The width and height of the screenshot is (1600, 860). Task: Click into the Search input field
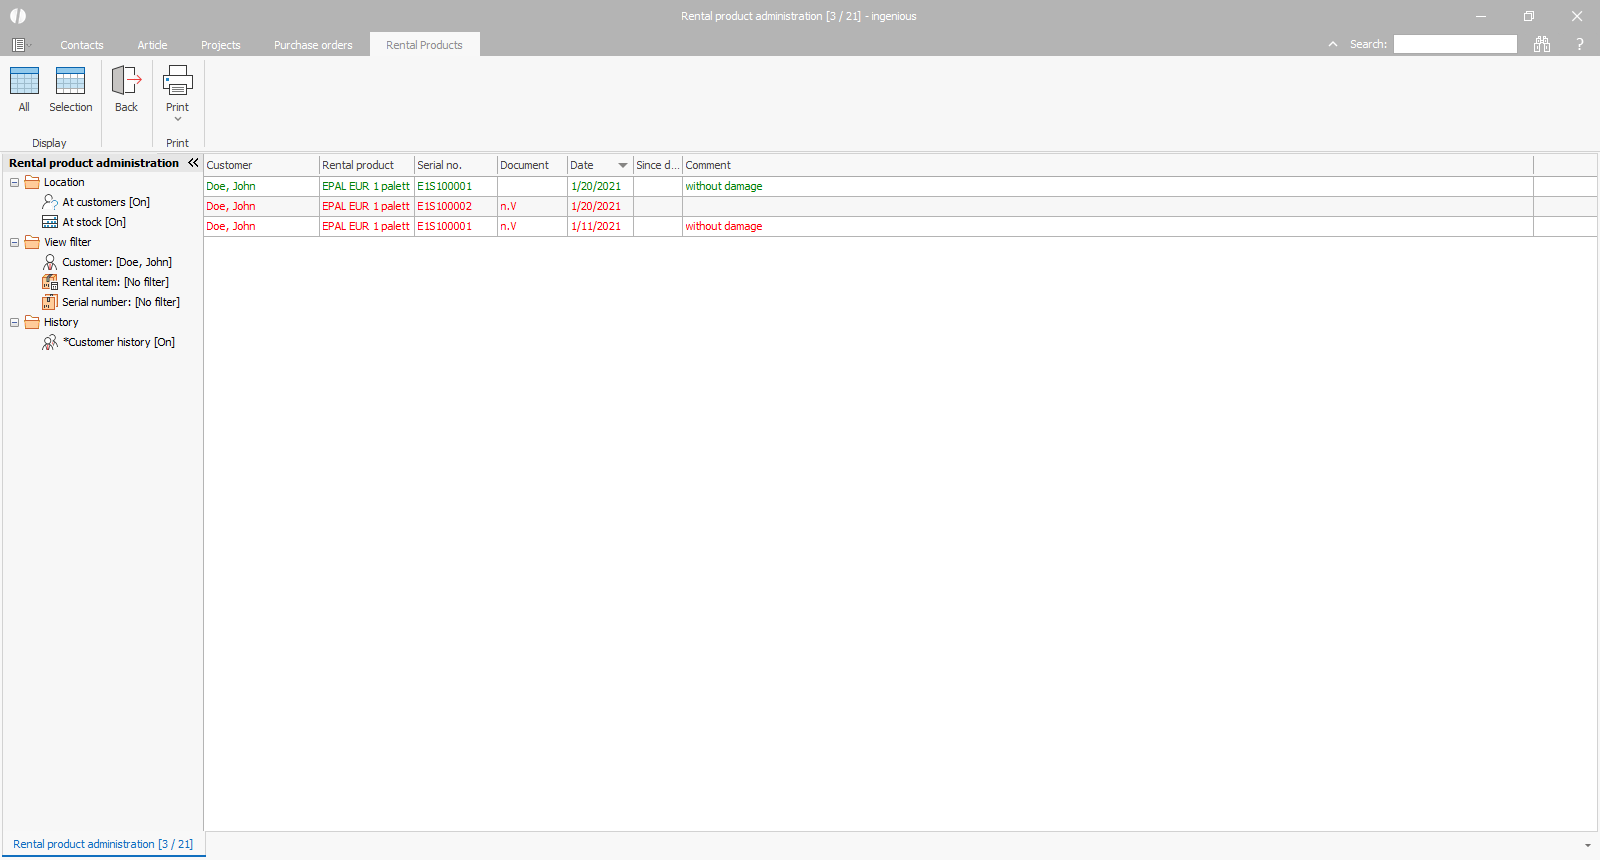[1455, 44]
